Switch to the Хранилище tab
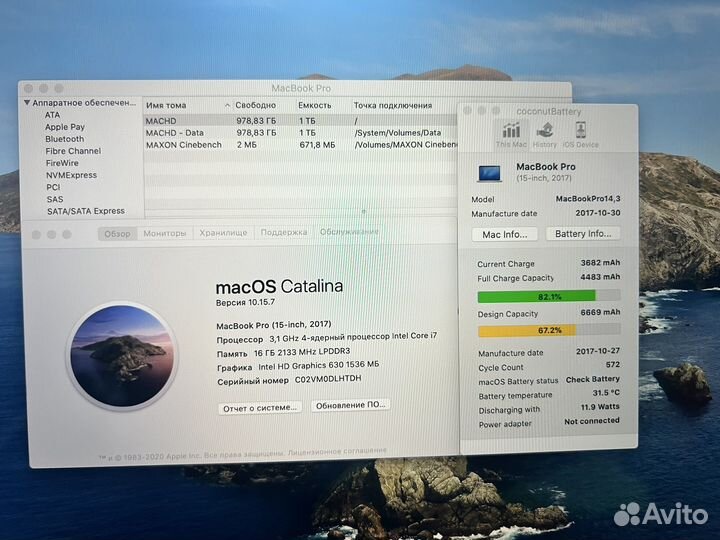The height and width of the screenshot is (540, 720). point(223,233)
